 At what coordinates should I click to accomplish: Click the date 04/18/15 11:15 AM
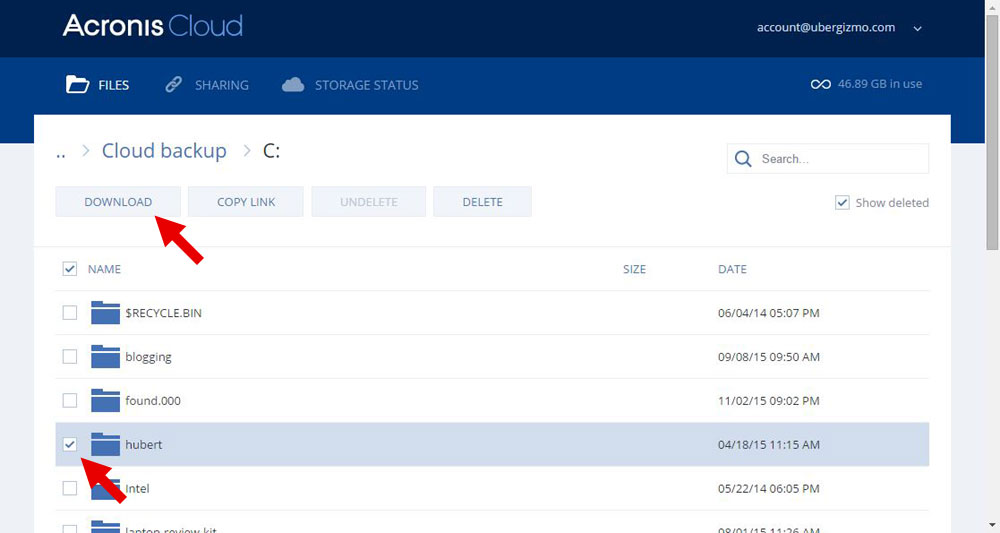tap(768, 445)
